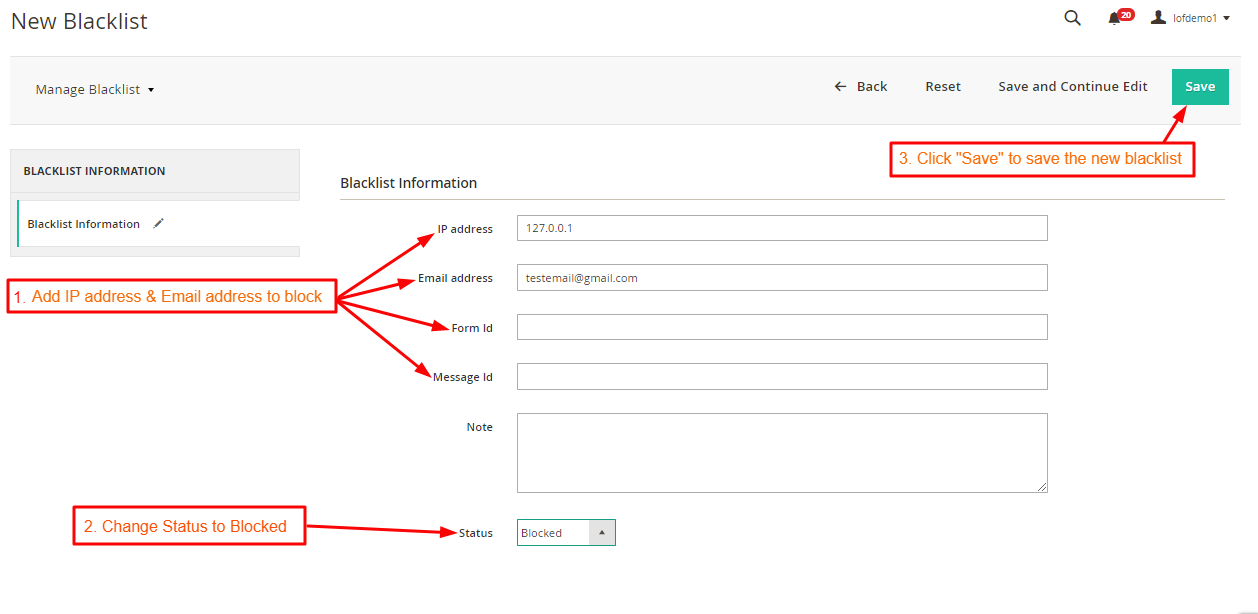Screen dimensions: 1258x614
Task: Click the Form Id input field
Action: pyautogui.click(x=781, y=326)
